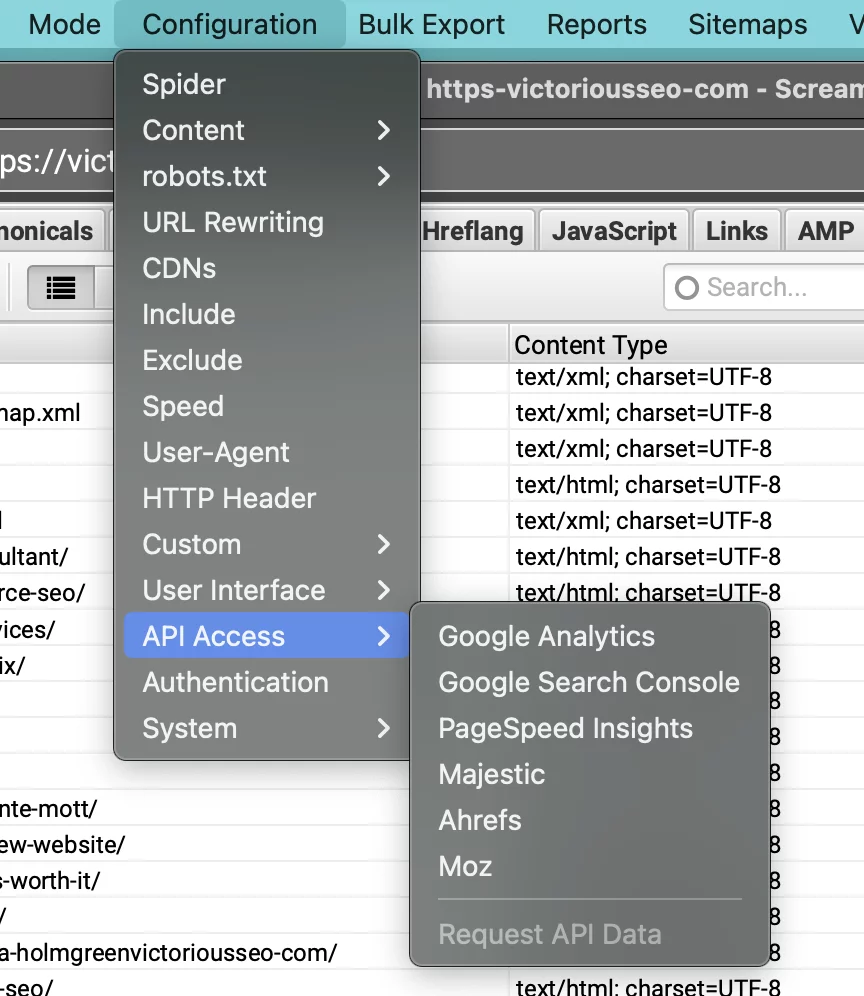This screenshot has width=864, height=996.
Task: Open Authentication settings
Action: point(267,682)
